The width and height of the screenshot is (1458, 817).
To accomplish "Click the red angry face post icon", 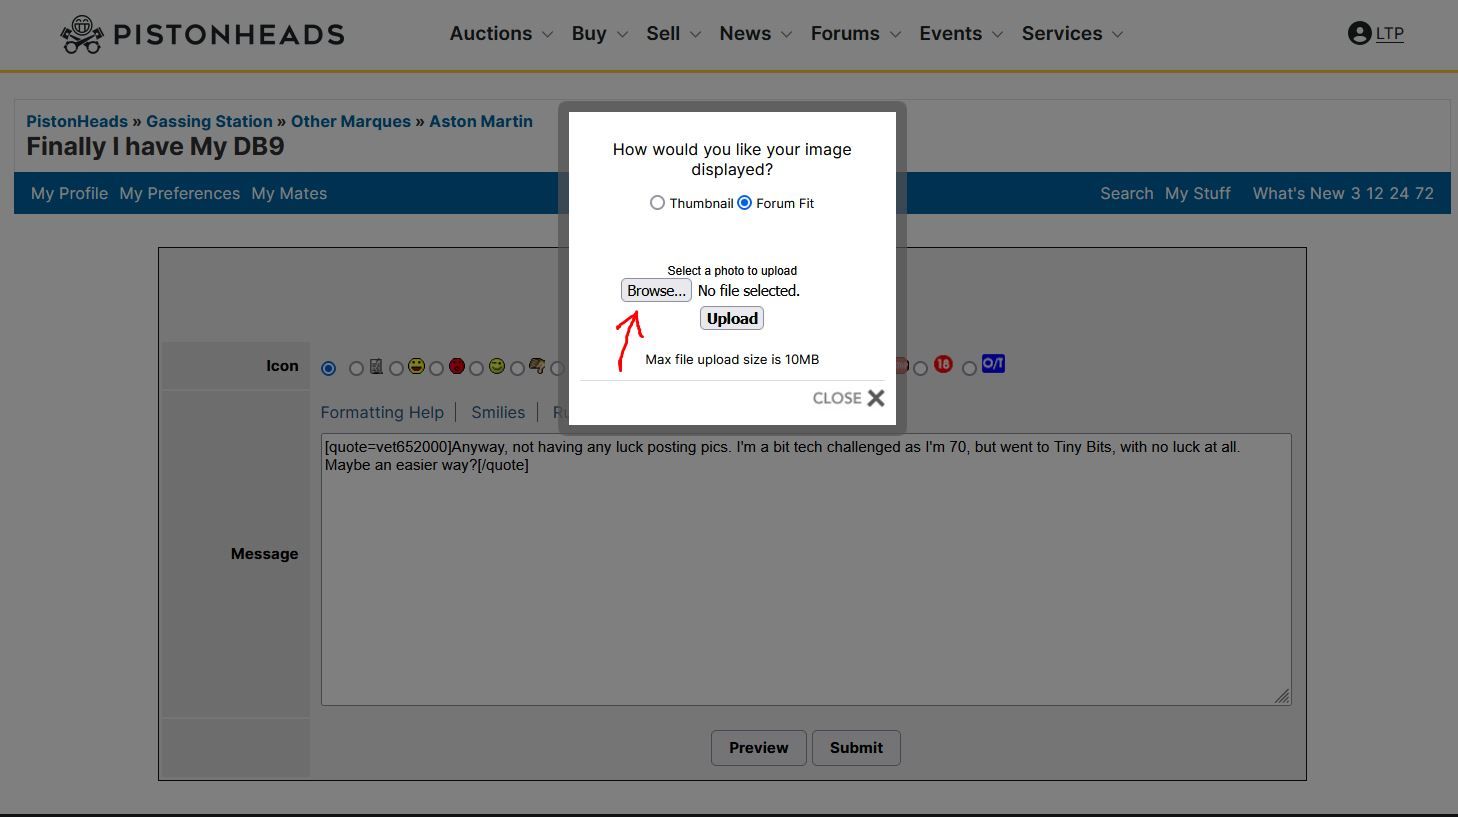I will click(457, 366).
